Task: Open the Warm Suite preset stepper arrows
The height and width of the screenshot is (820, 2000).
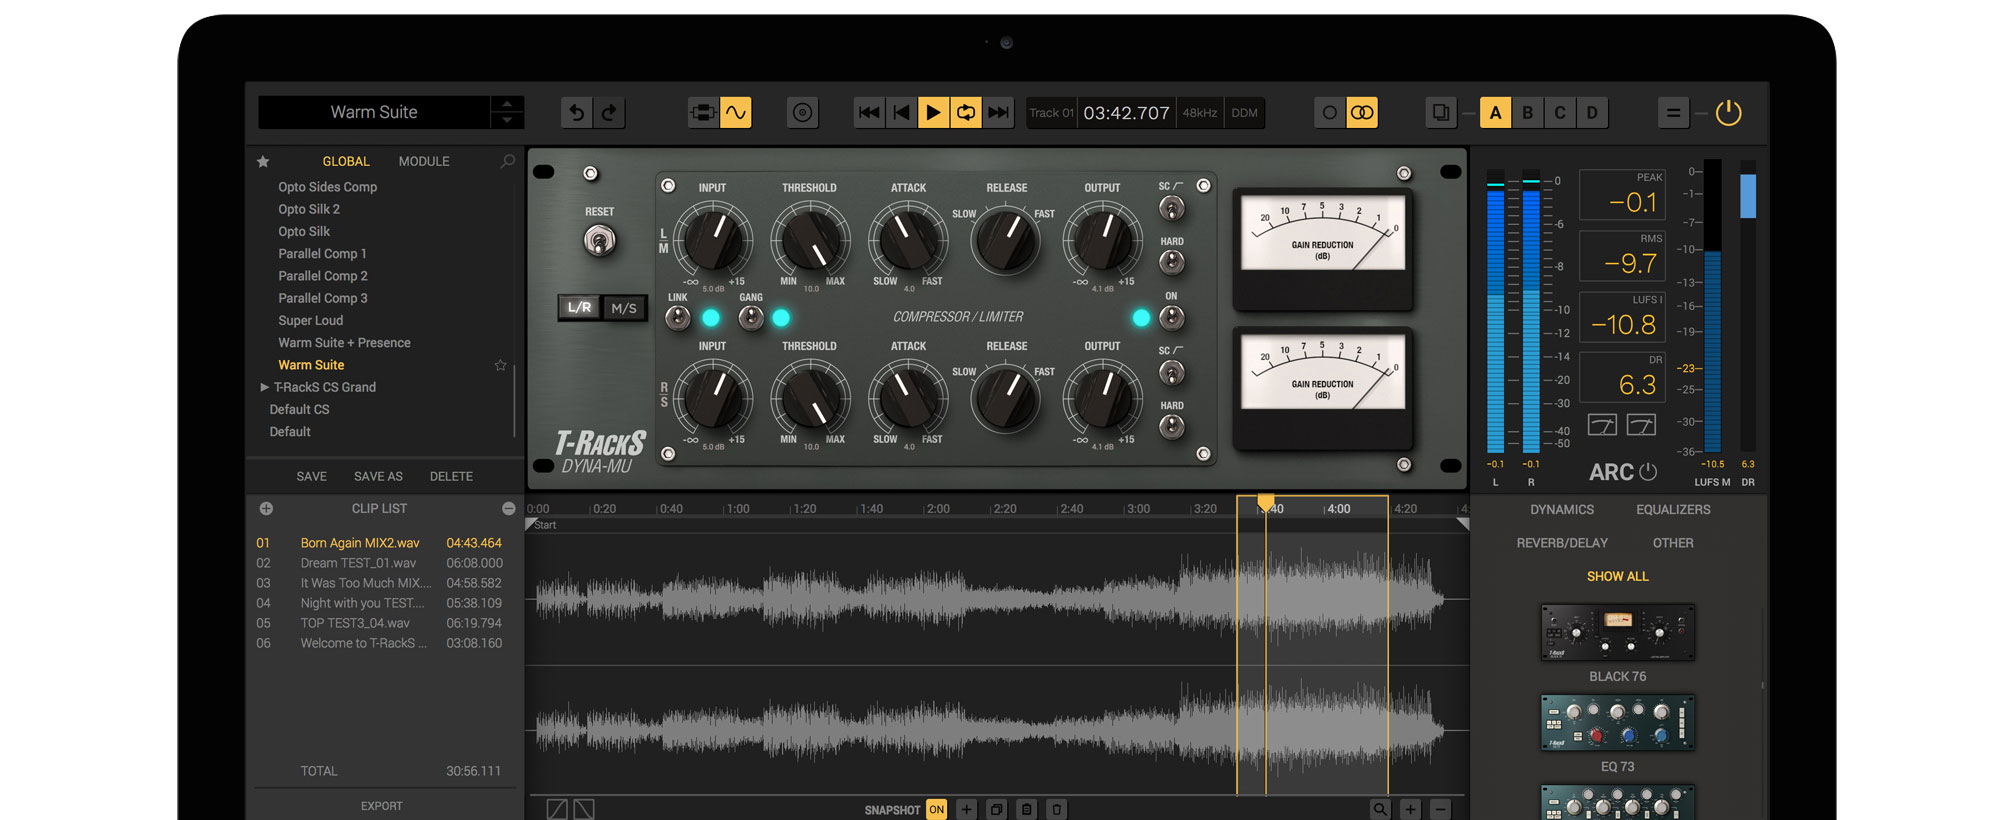Action: pyautogui.click(x=507, y=112)
